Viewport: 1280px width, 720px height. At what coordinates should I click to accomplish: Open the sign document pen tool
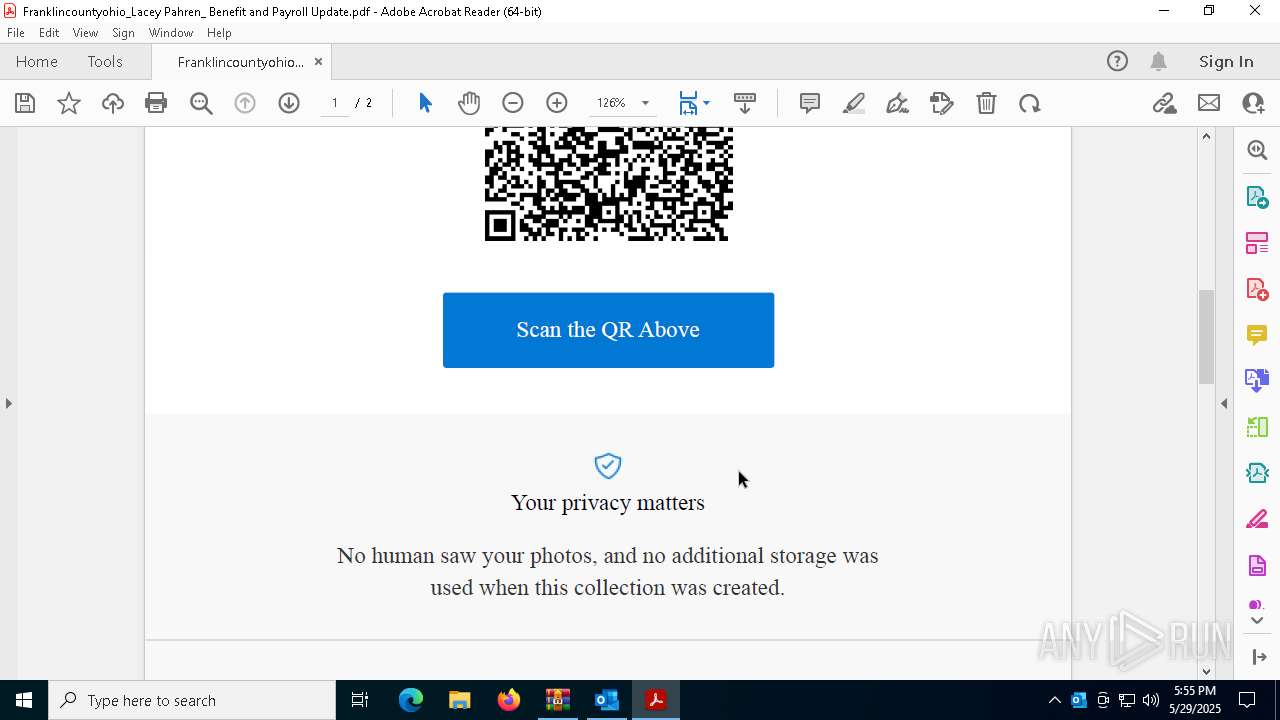898,103
